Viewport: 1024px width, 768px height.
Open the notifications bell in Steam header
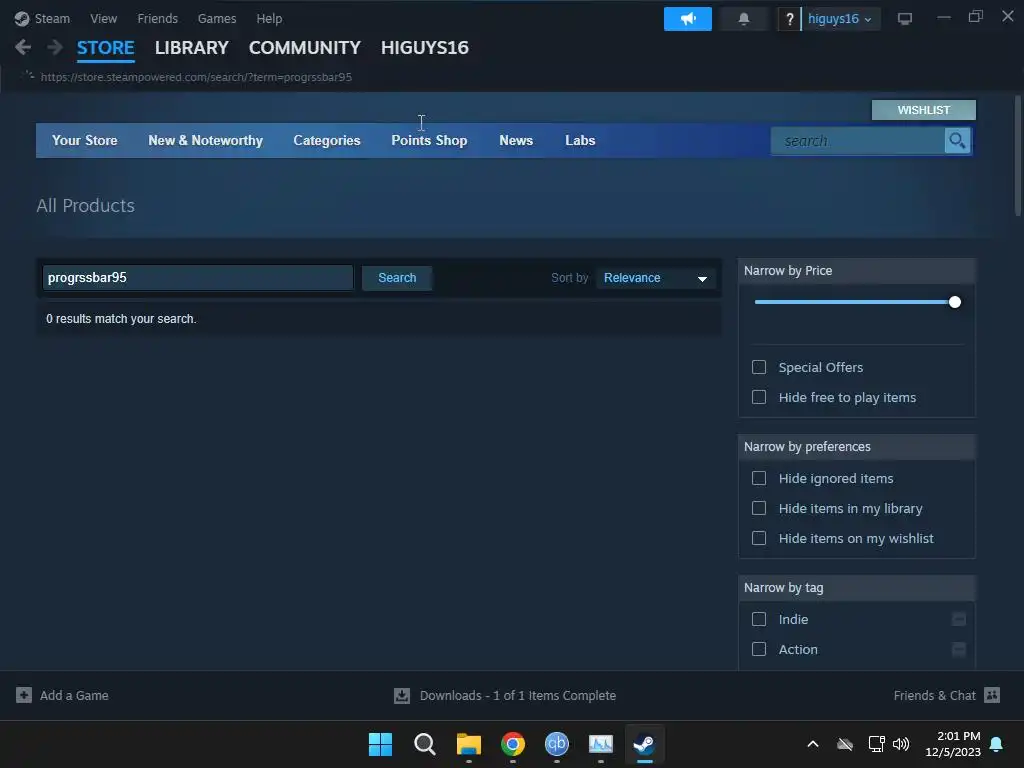[743, 19]
